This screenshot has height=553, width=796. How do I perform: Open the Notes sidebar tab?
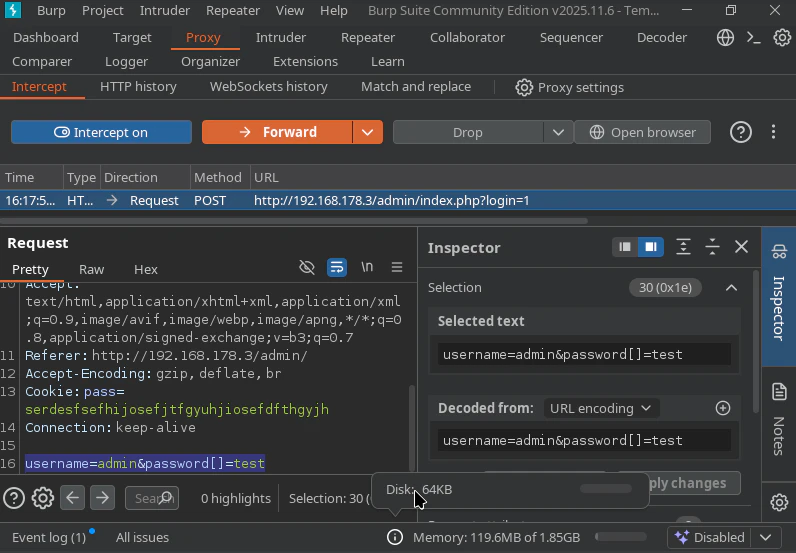coord(779,420)
